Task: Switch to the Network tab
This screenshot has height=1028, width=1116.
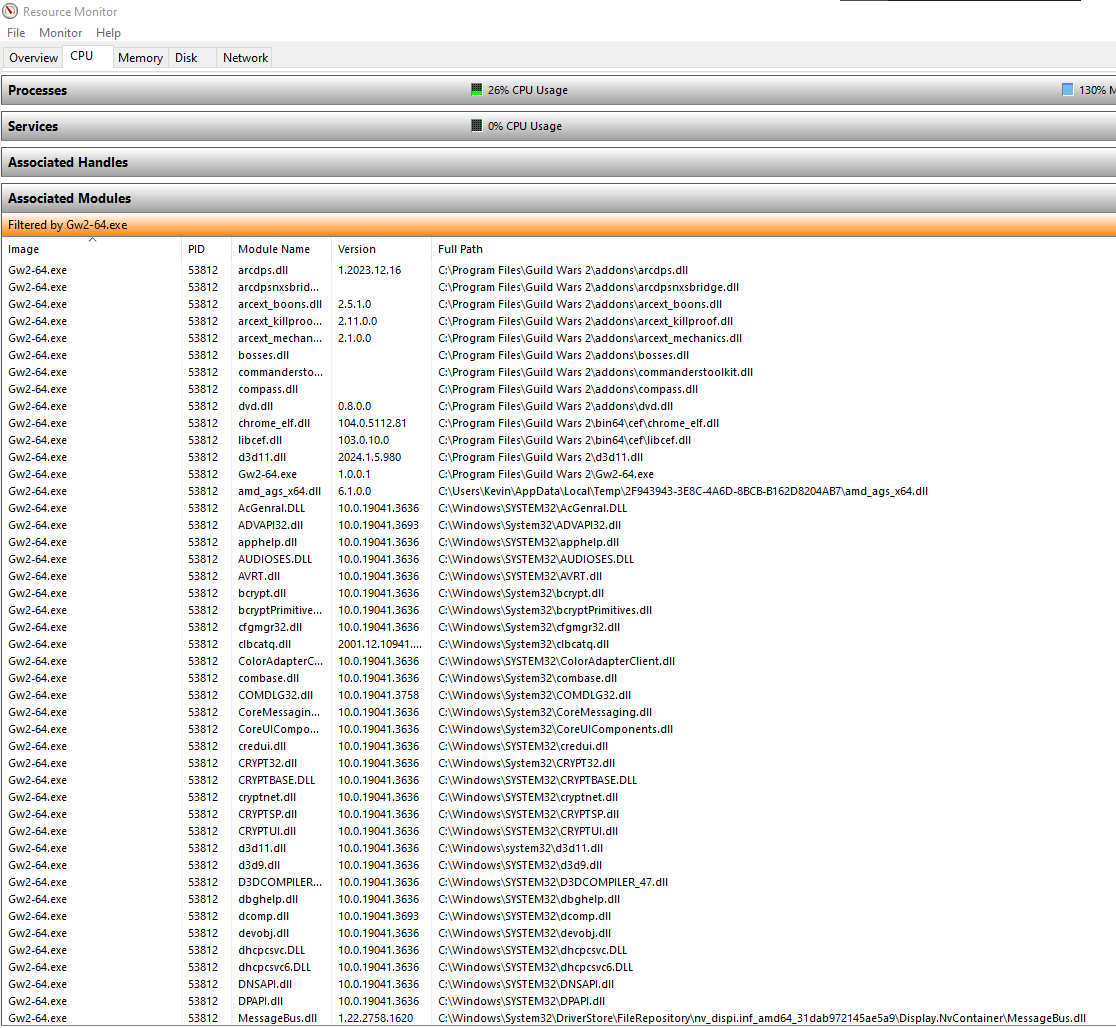Action: tap(246, 58)
